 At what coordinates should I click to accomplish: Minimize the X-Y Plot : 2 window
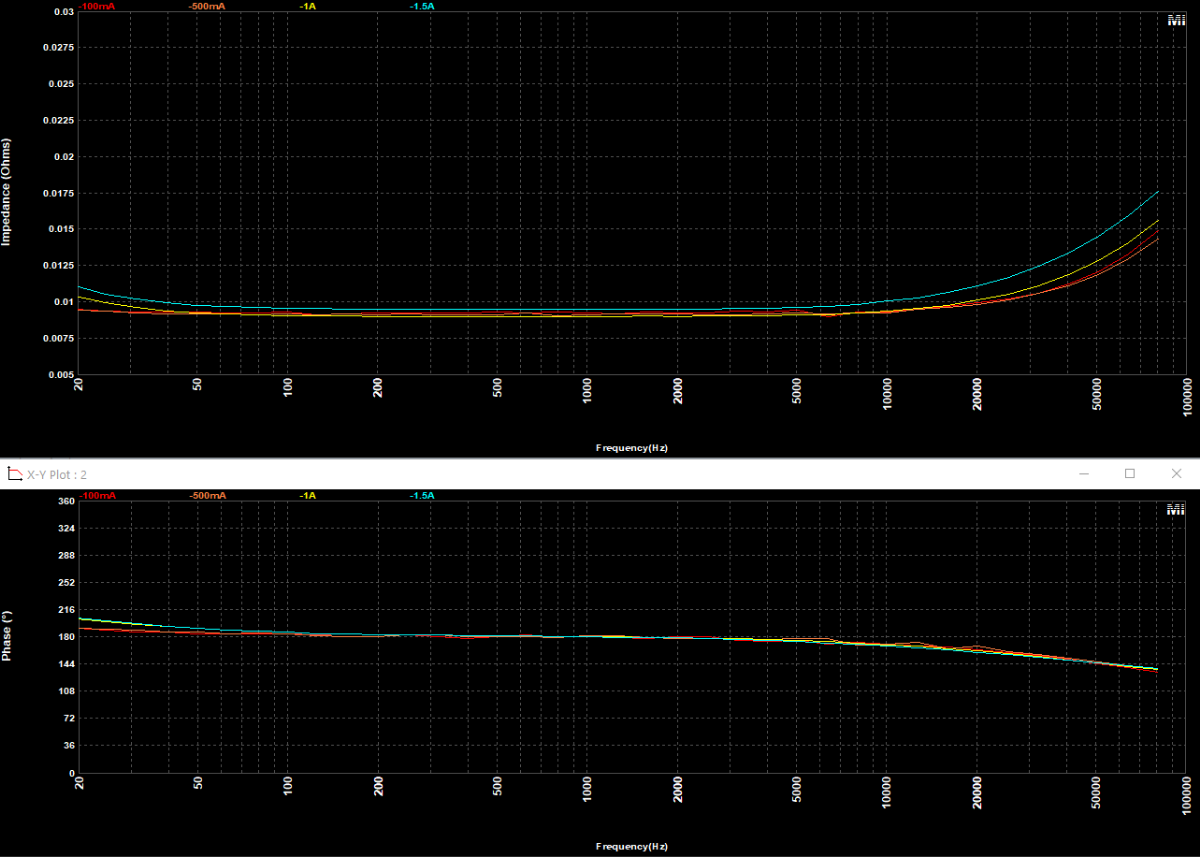click(x=1086, y=473)
